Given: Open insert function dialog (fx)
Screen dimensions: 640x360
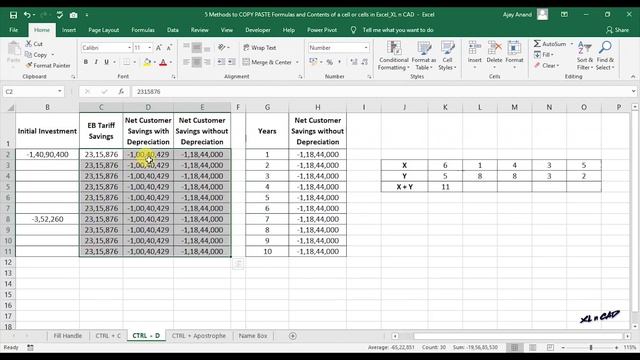Looking at the screenshot, I should click(121, 91).
